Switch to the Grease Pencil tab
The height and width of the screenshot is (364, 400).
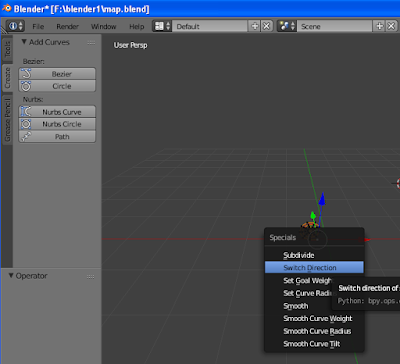pos(7,120)
